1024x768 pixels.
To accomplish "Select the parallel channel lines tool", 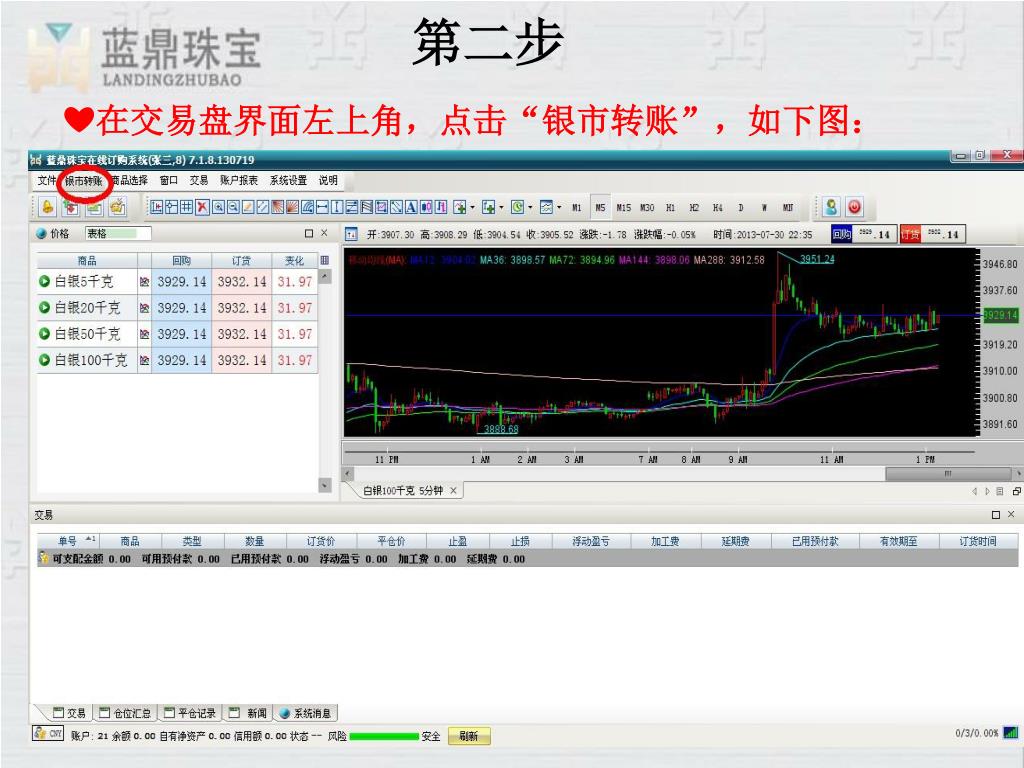I will (x=366, y=207).
